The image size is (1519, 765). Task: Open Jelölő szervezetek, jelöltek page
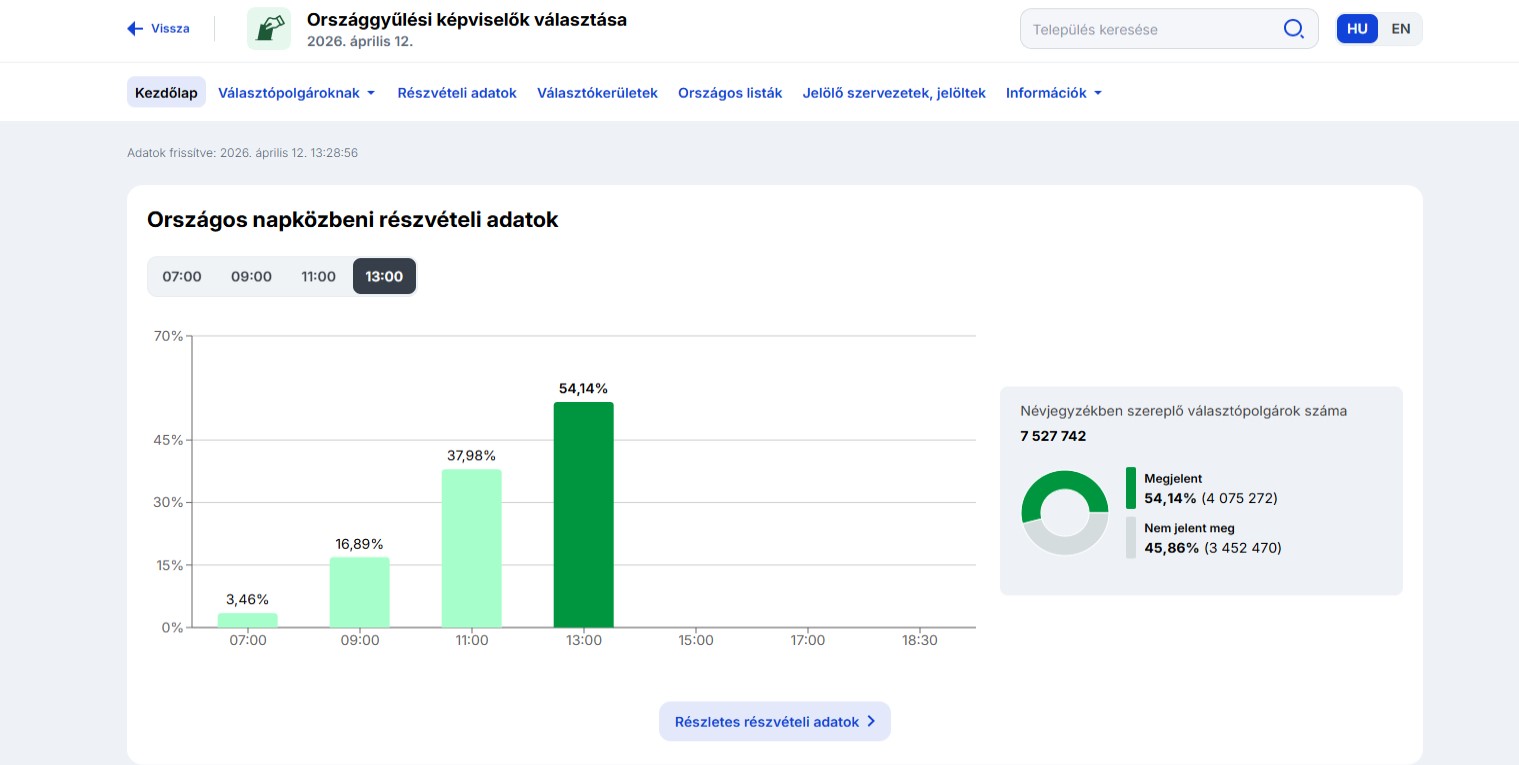(x=894, y=93)
